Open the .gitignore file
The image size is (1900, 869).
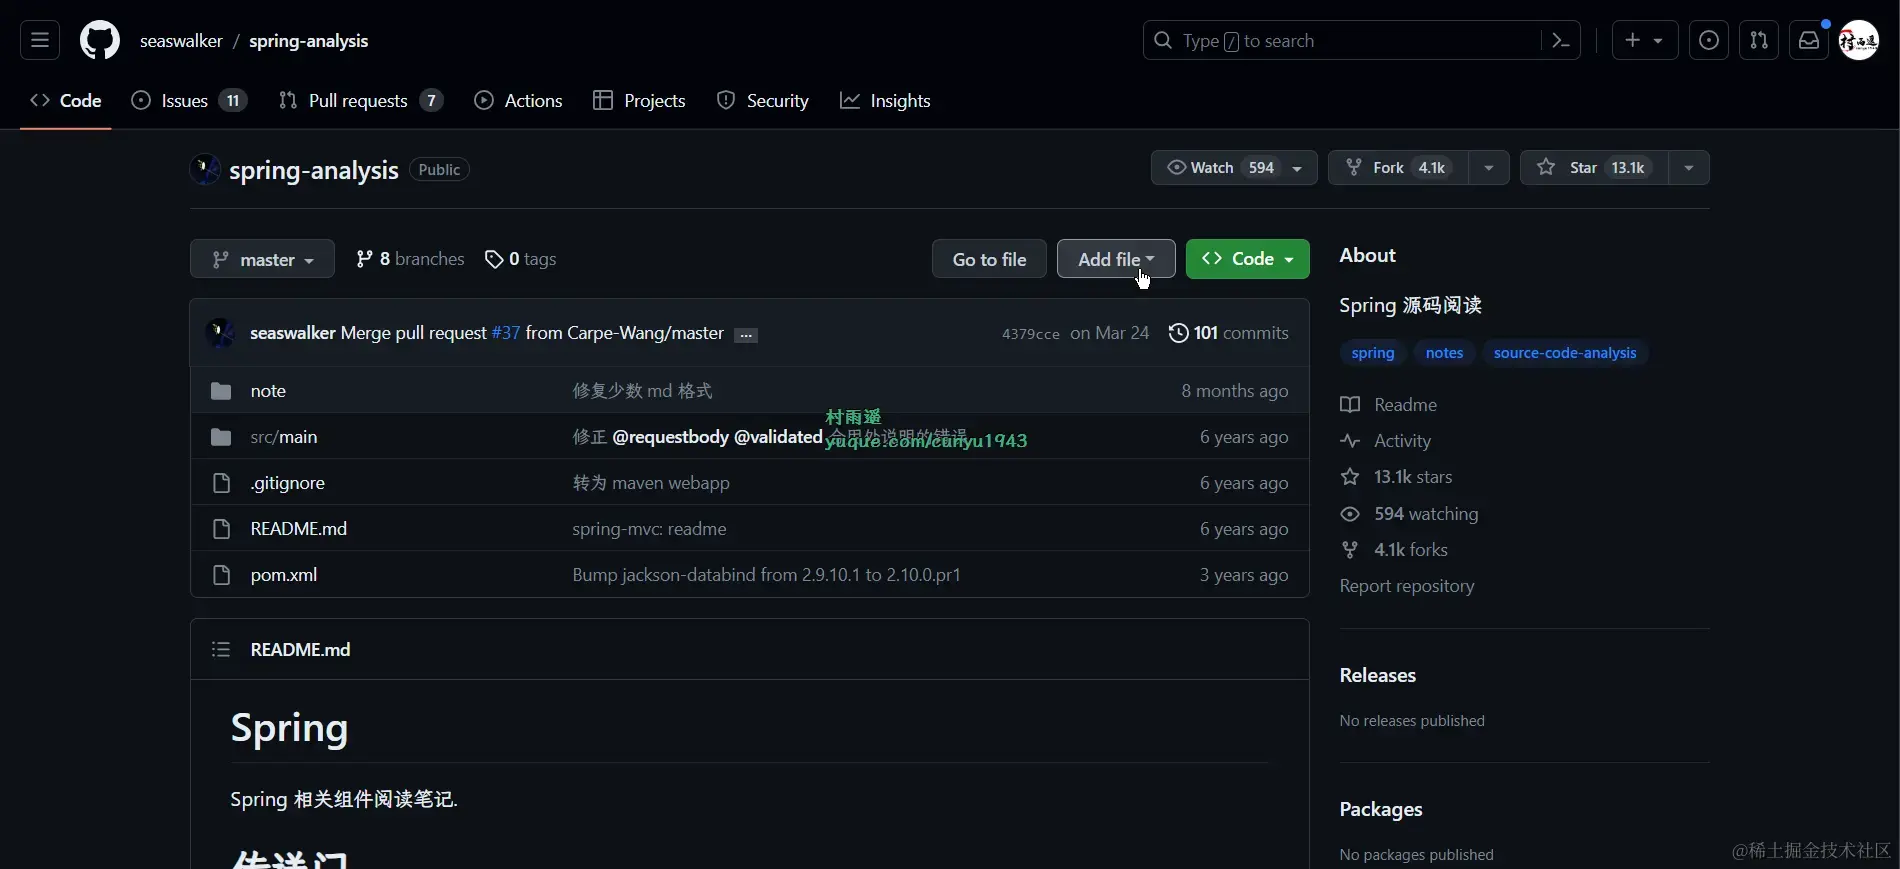tap(288, 483)
